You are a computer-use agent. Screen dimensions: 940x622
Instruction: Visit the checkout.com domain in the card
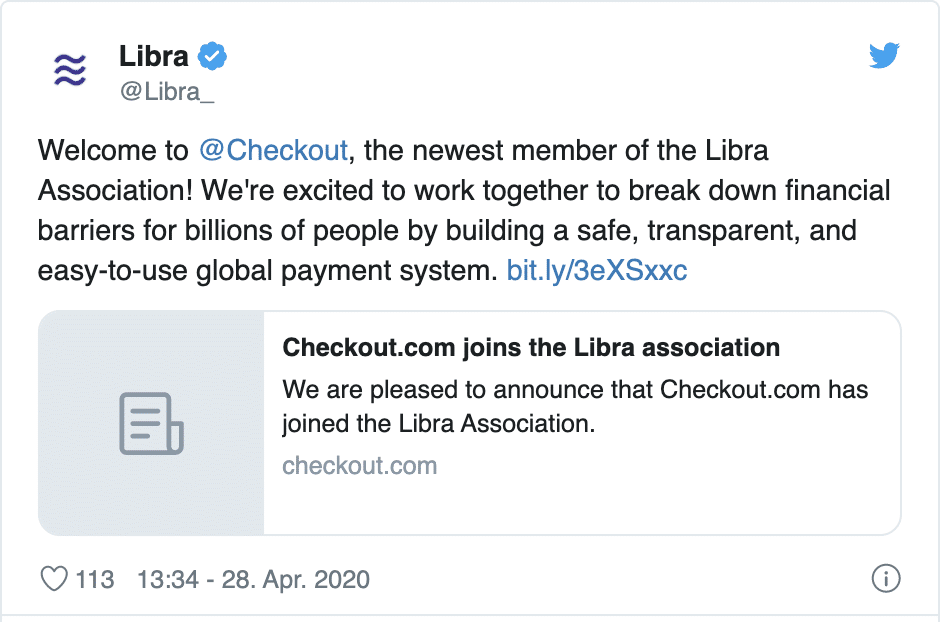point(360,466)
